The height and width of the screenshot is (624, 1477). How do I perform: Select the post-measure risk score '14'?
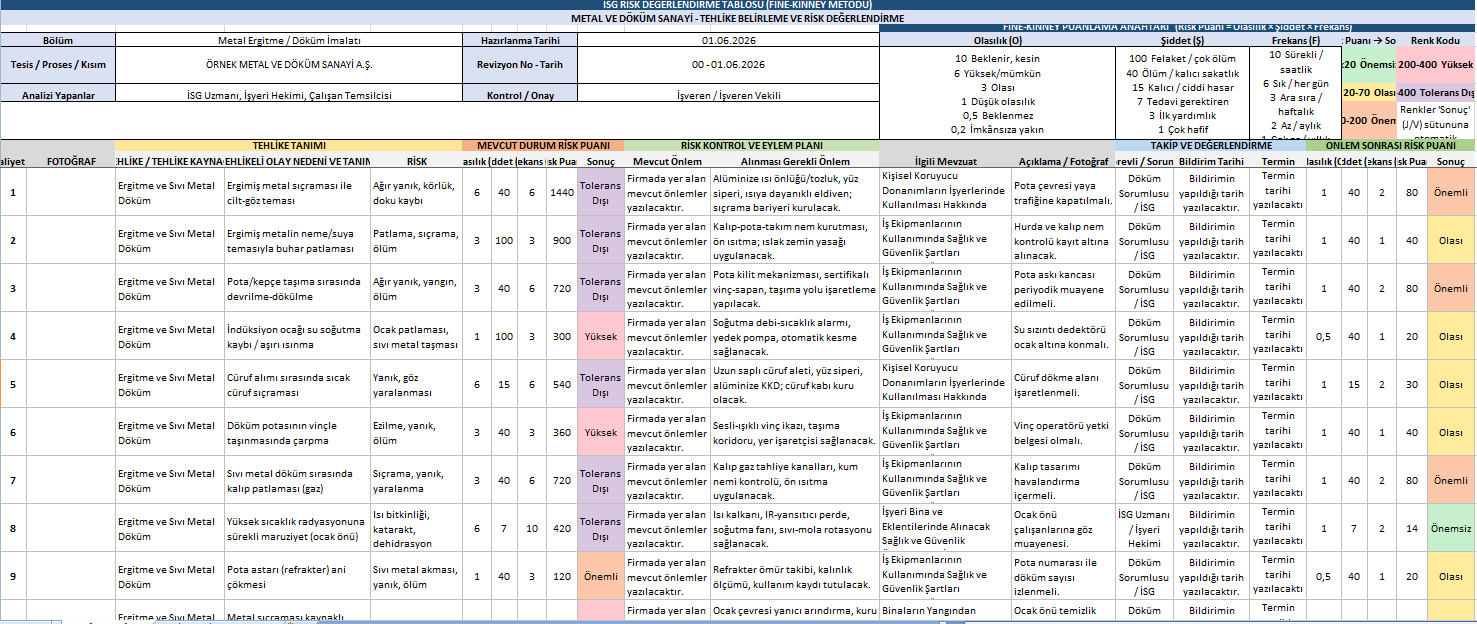tap(1411, 528)
